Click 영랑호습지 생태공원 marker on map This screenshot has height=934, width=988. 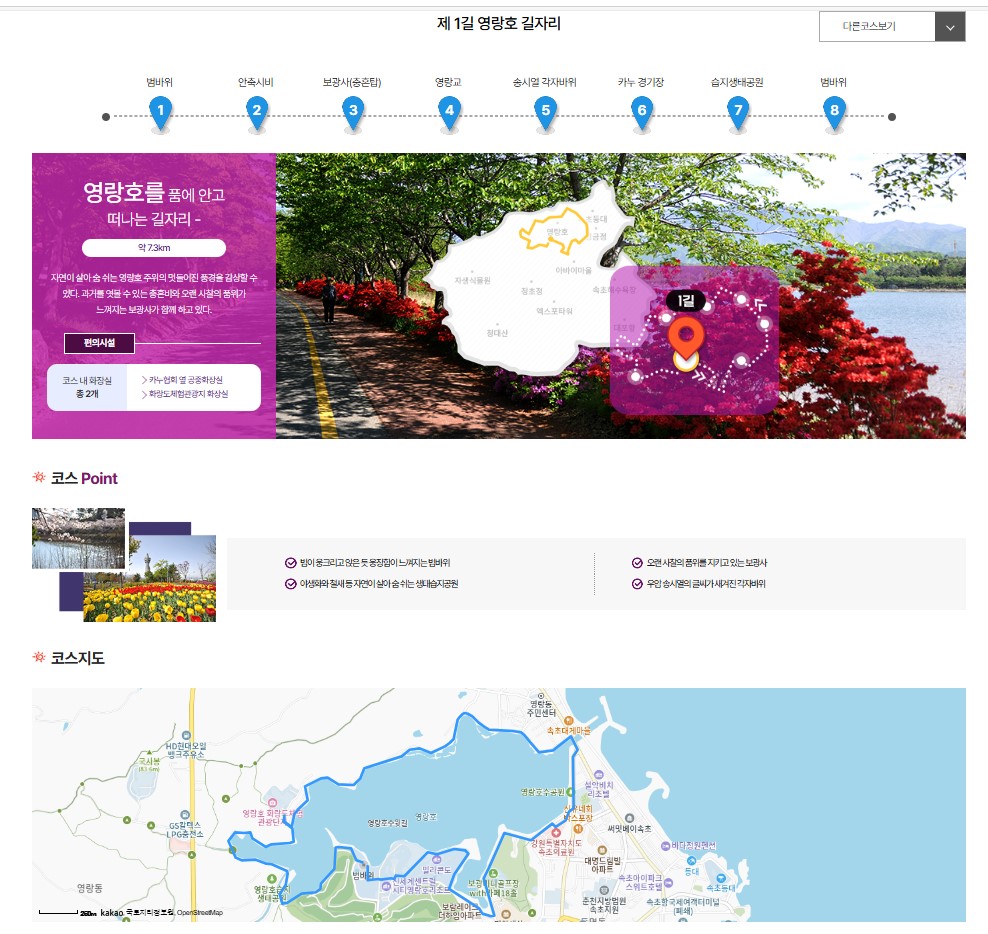(x=272, y=879)
